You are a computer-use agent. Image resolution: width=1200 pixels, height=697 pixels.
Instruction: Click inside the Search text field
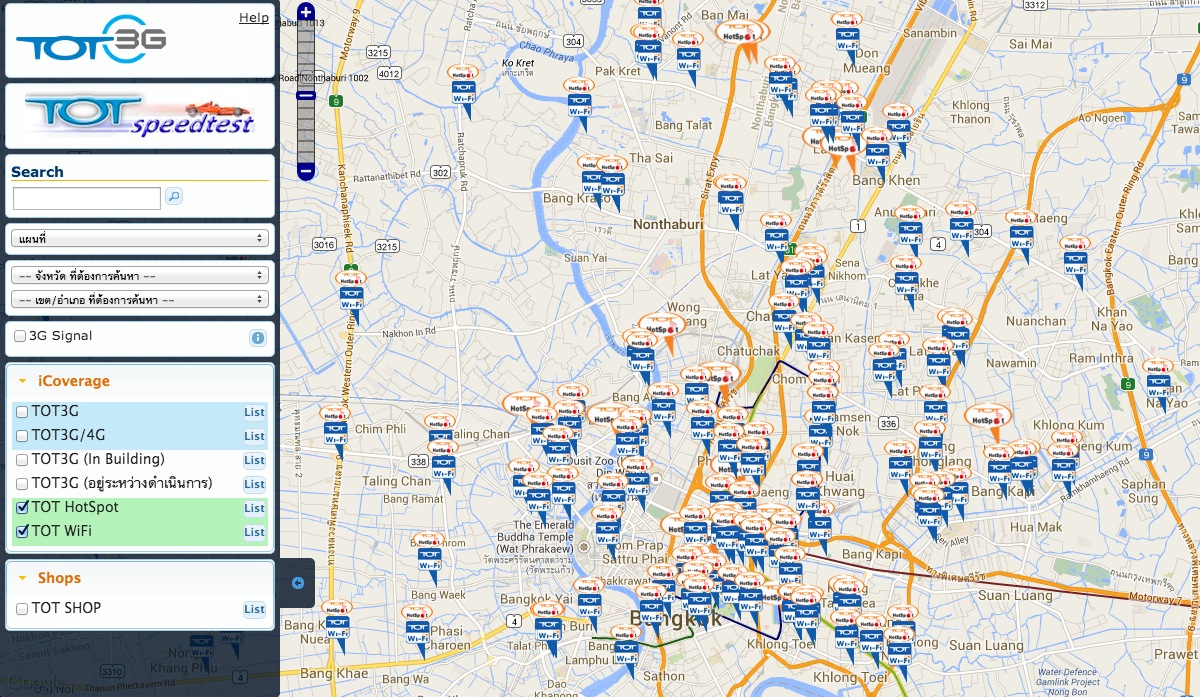tap(87, 198)
